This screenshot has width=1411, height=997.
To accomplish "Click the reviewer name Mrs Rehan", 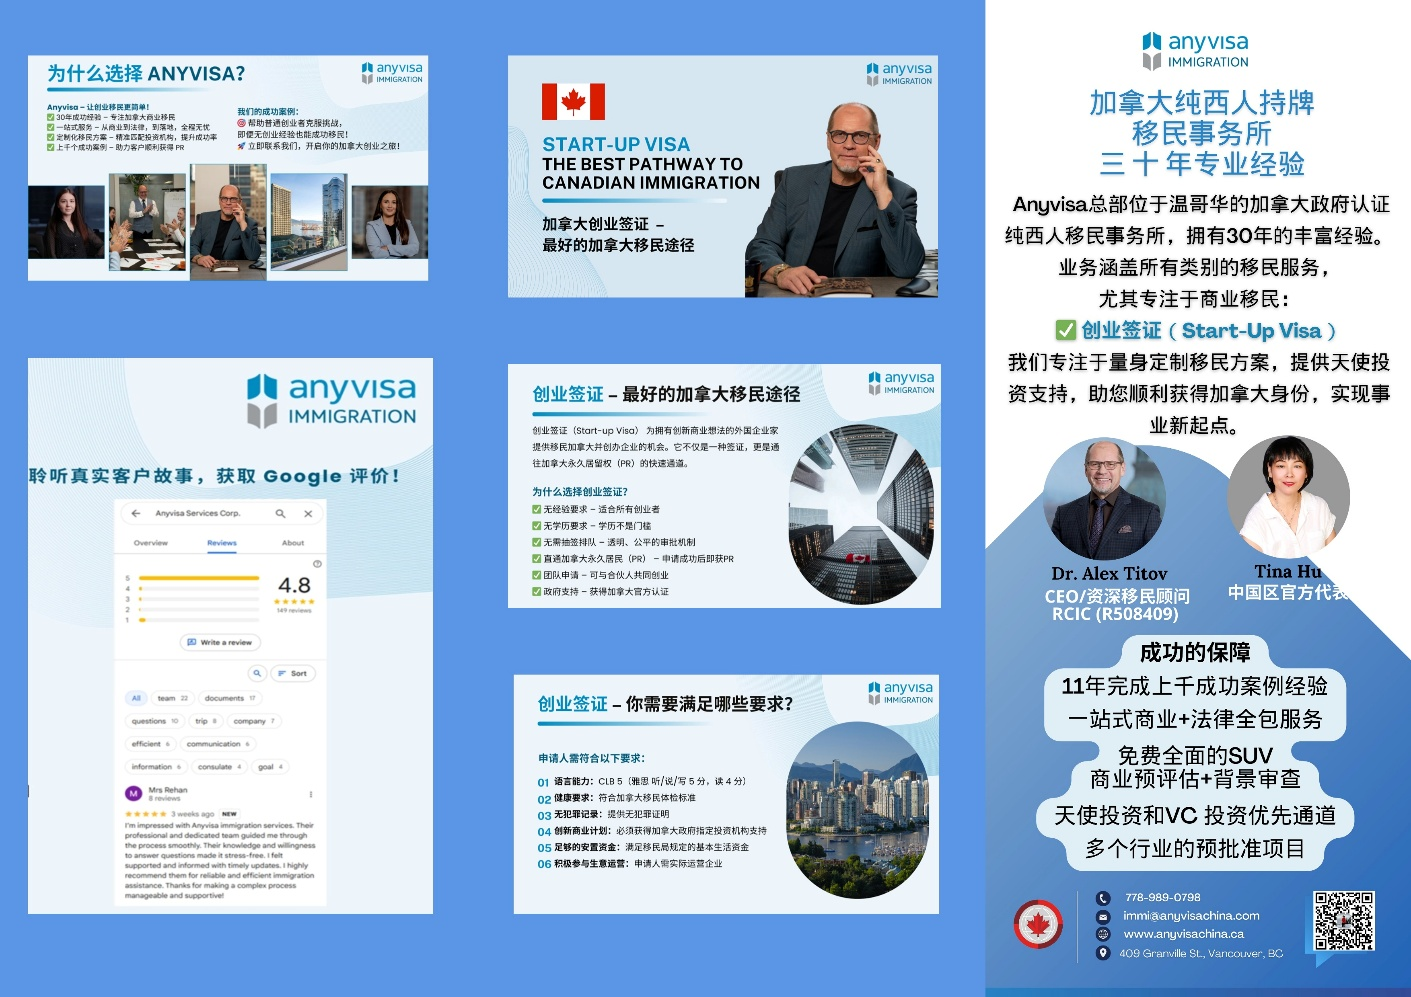I will [x=168, y=790].
